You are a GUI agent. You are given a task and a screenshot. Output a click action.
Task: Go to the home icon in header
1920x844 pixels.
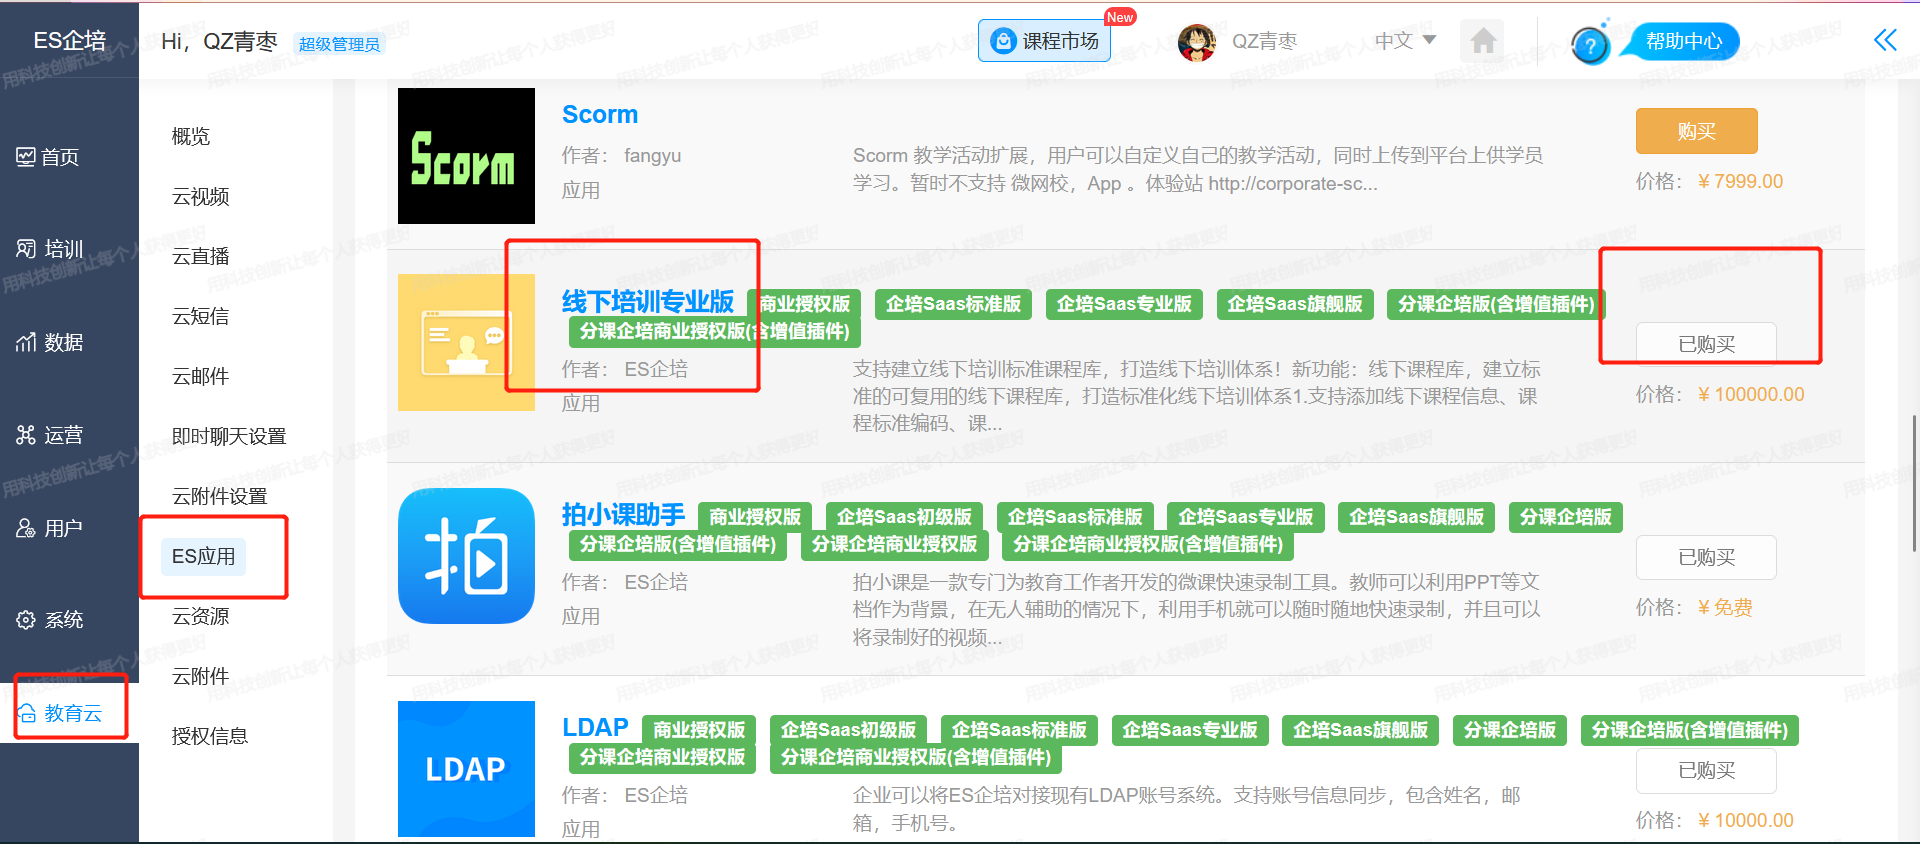1483,41
